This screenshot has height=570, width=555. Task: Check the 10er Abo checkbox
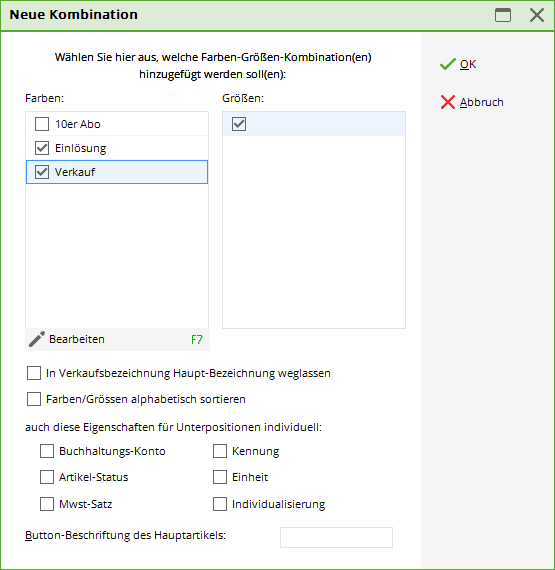click(42, 124)
